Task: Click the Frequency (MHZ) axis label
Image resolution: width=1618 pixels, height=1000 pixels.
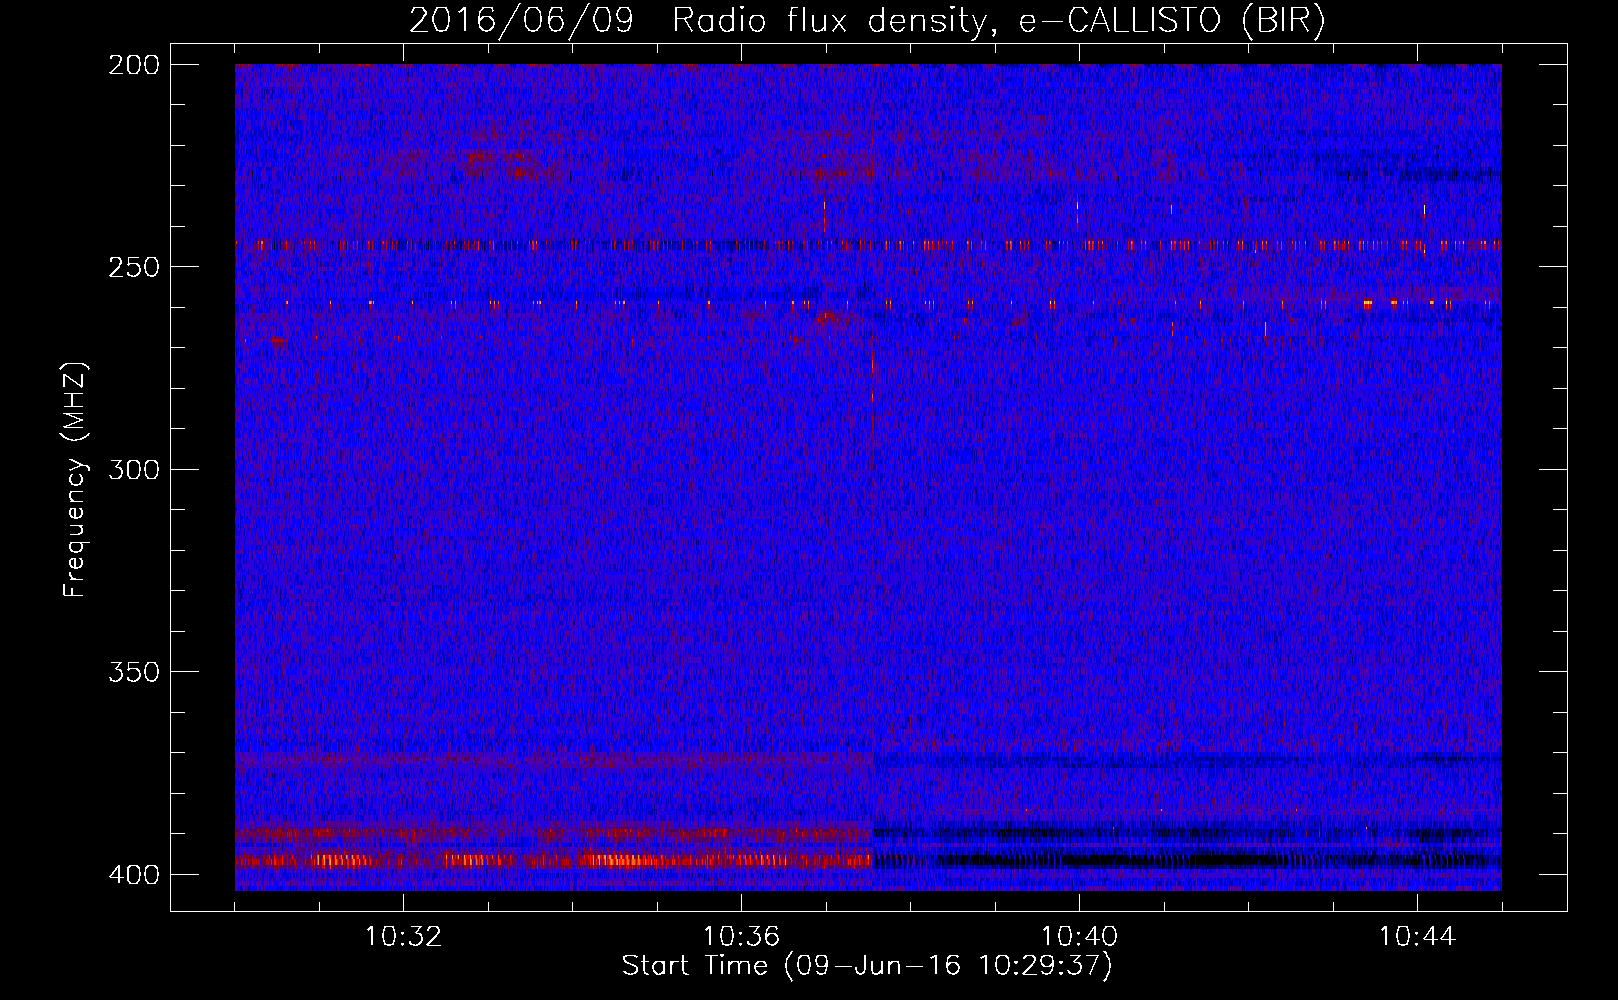Action: point(75,480)
